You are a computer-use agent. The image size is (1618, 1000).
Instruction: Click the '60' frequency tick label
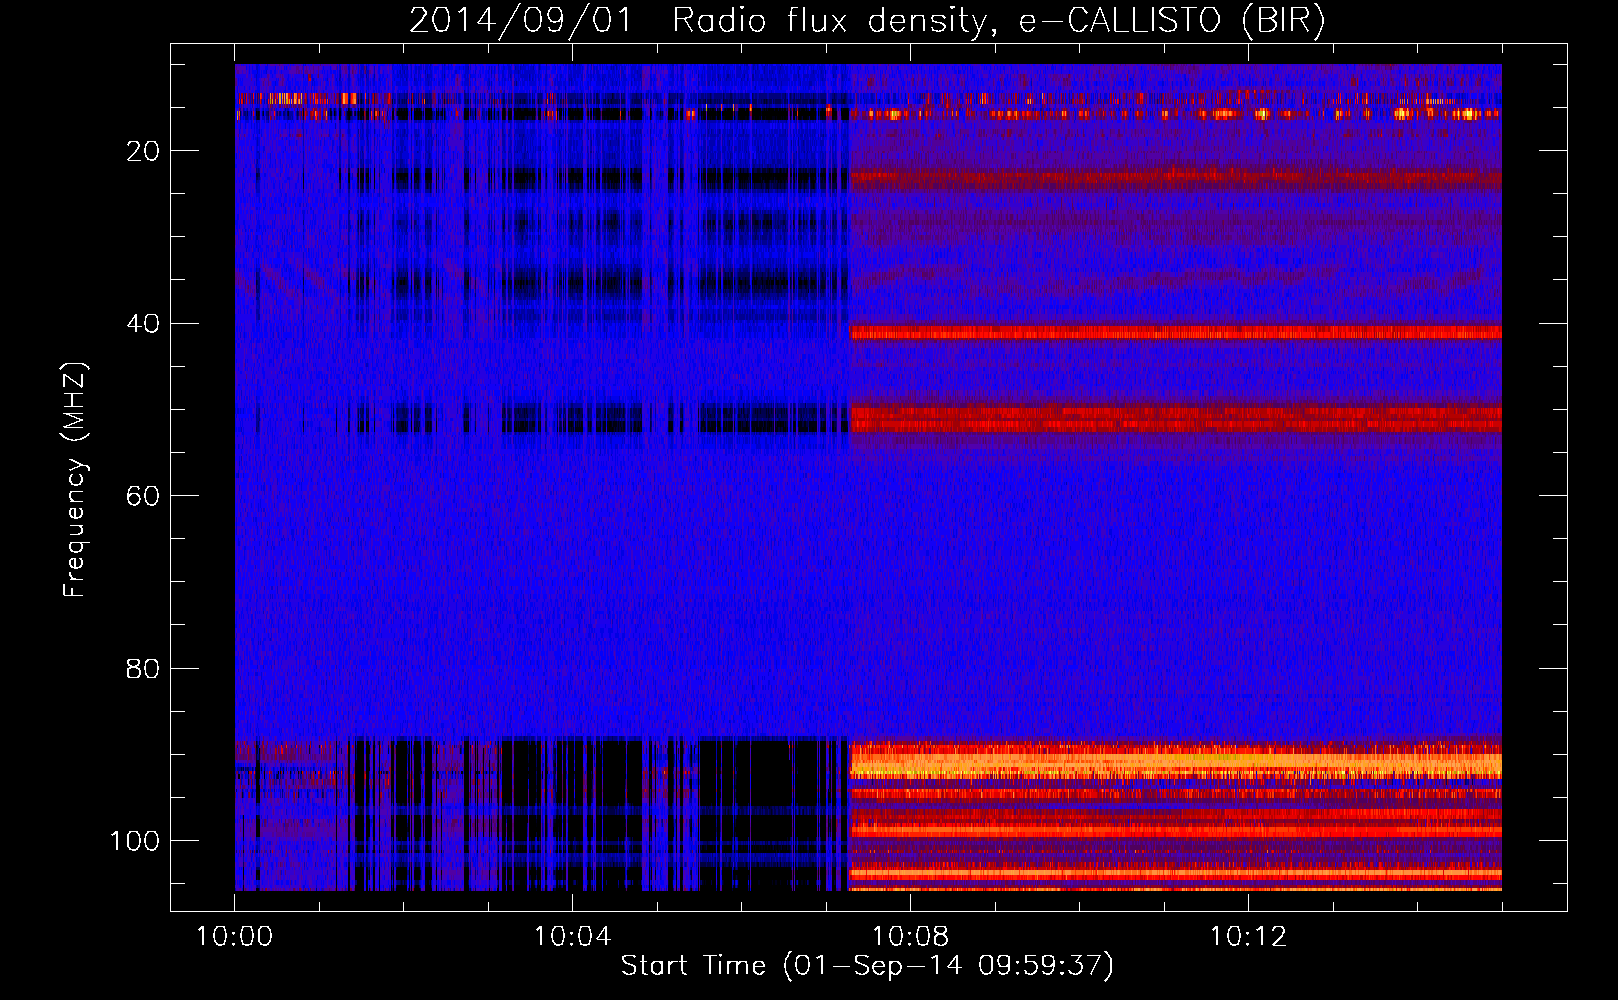point(144,497)
